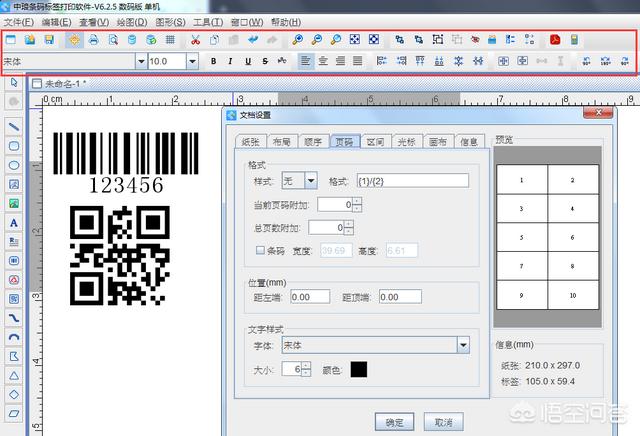
Task: Click the Open file folder icon
Action: tap(30, 40)
